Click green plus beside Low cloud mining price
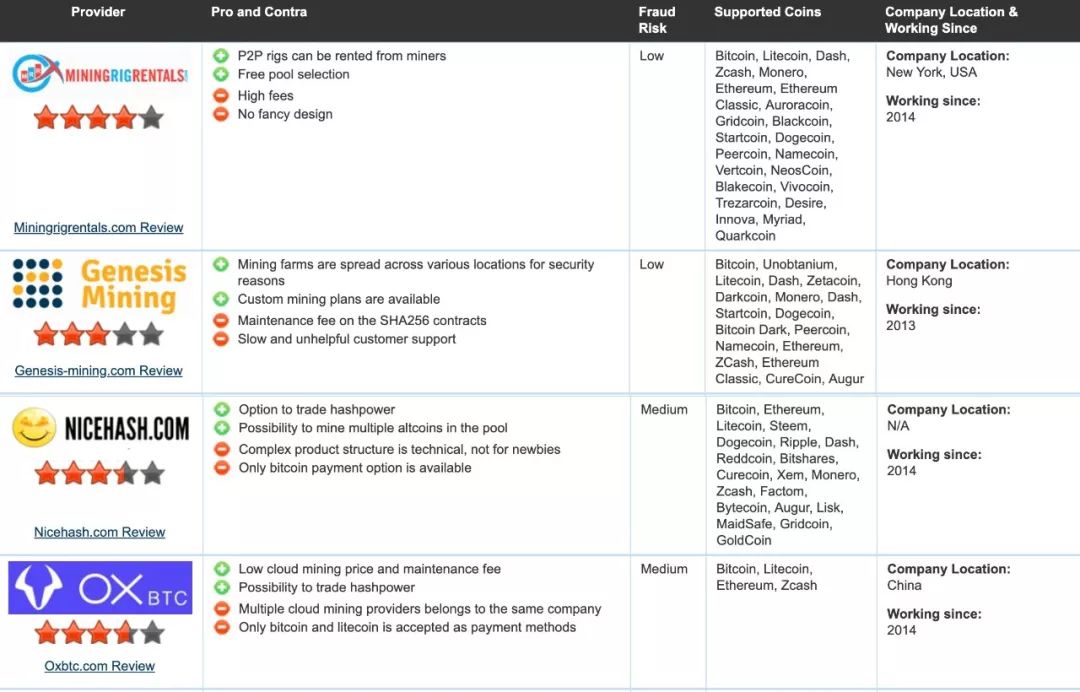This screenshot has height=692, width=1080. pyautogui.click(x=222, y=569)
